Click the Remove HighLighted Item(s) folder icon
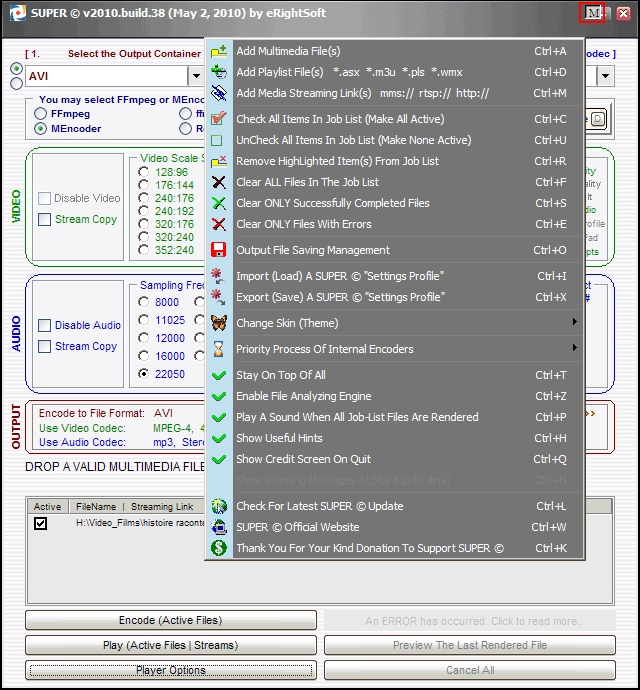Viewport: 640px width, 690px height. pyautogui.click(x=219, y=161)
